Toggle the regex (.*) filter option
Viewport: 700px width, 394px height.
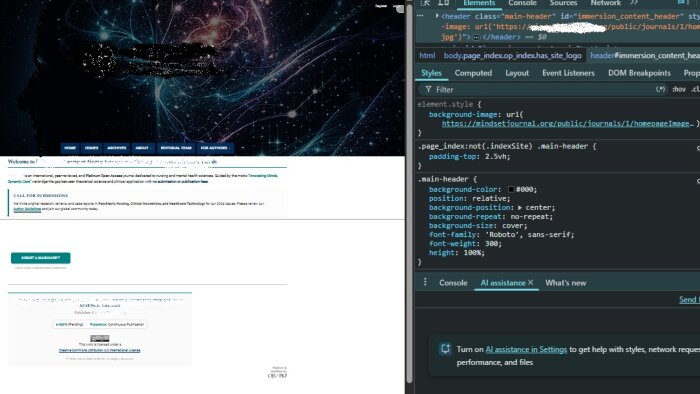[x=660, y=89]
